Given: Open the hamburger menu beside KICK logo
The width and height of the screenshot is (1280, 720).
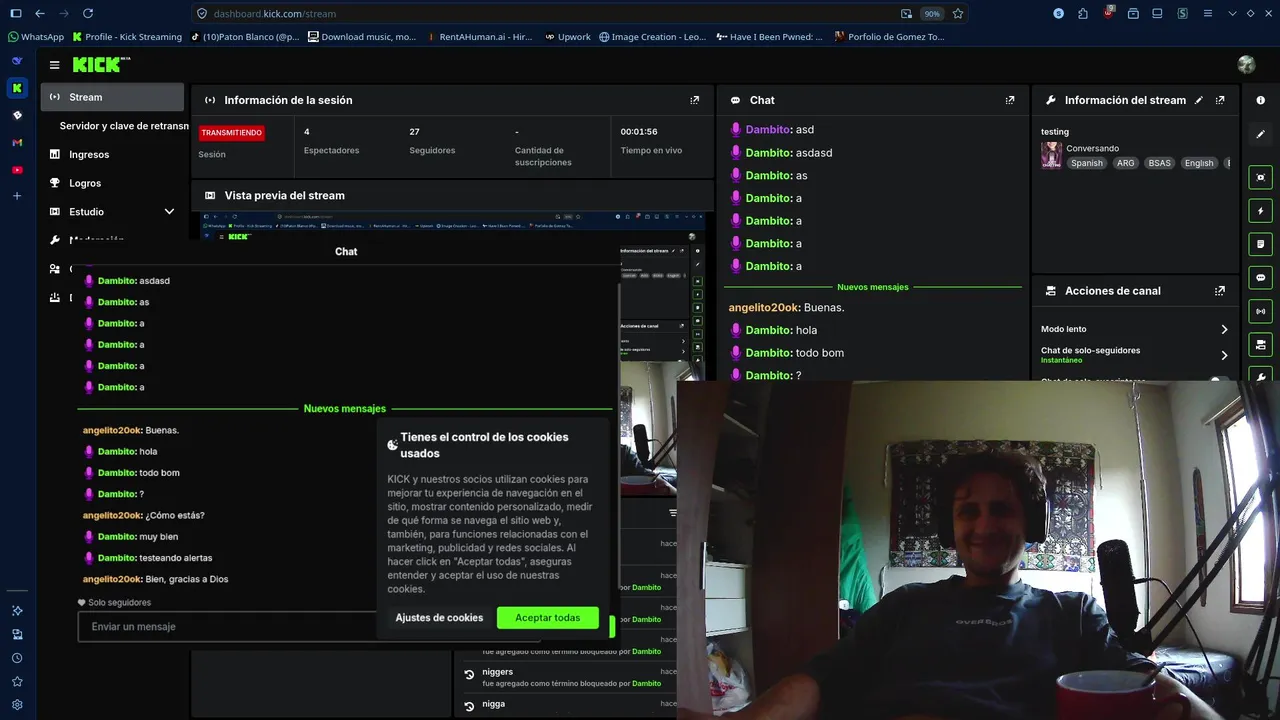Looking at the screenshot, I should [x=54, y=65].
